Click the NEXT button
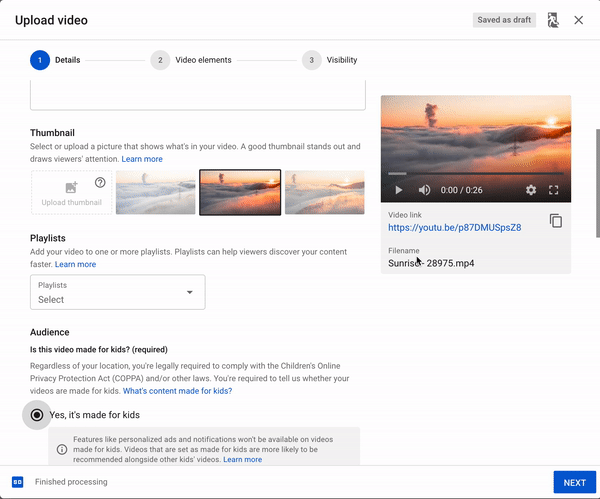600x499 pixels. point(574,483)
